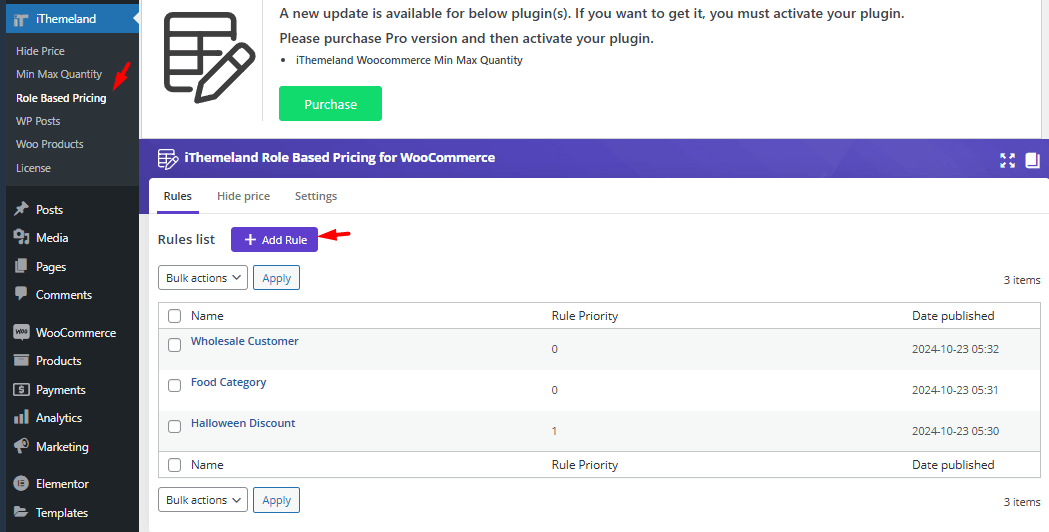Open Analytics via its bar chart icon
The height and width of the screenshot is (532, 1049).
point(21,418)
